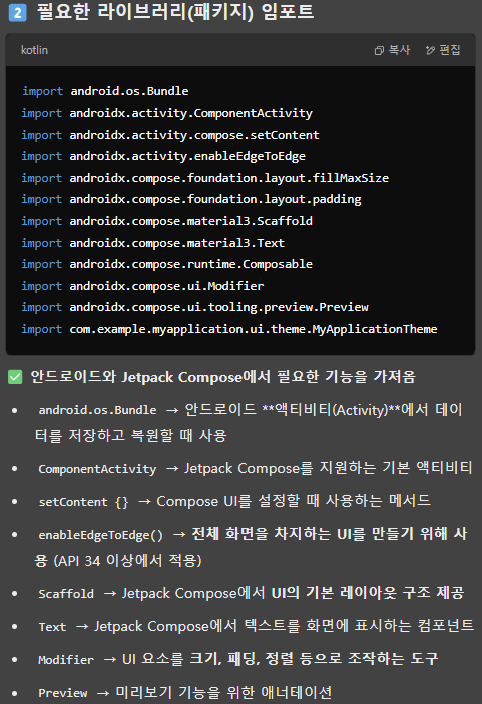Click the import line ending MyApplicationTheme
482x704 pixels.
pos(229,329)
